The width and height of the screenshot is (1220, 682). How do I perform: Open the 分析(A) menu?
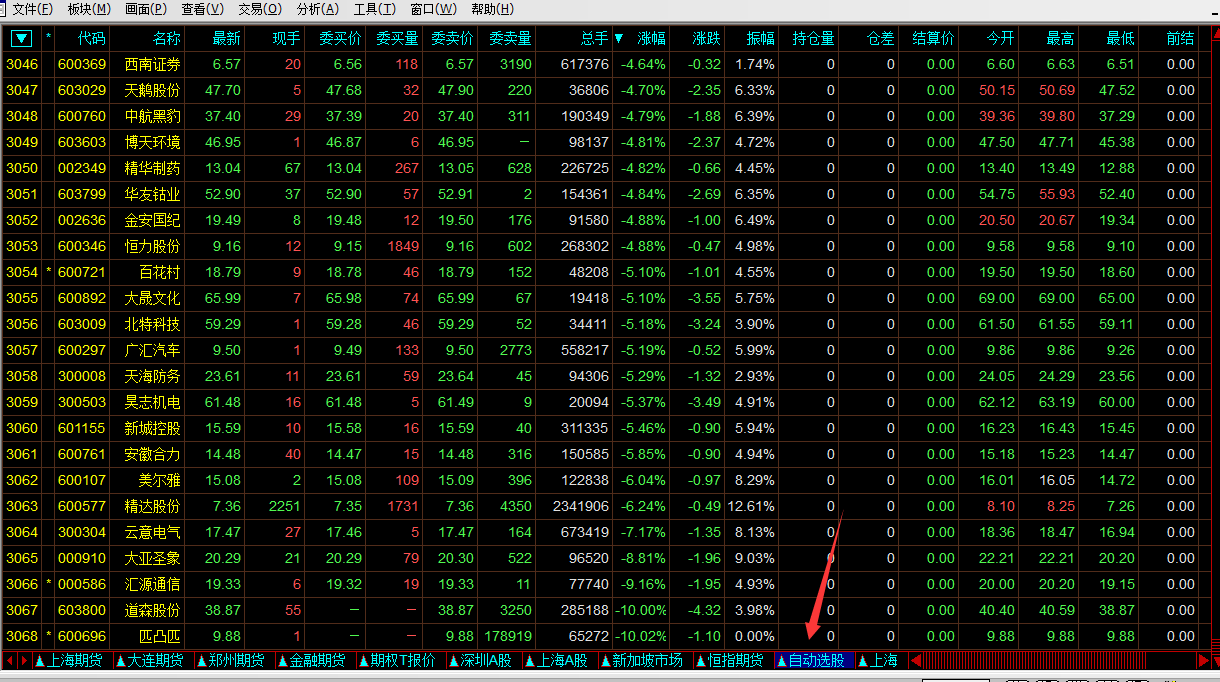318,9
